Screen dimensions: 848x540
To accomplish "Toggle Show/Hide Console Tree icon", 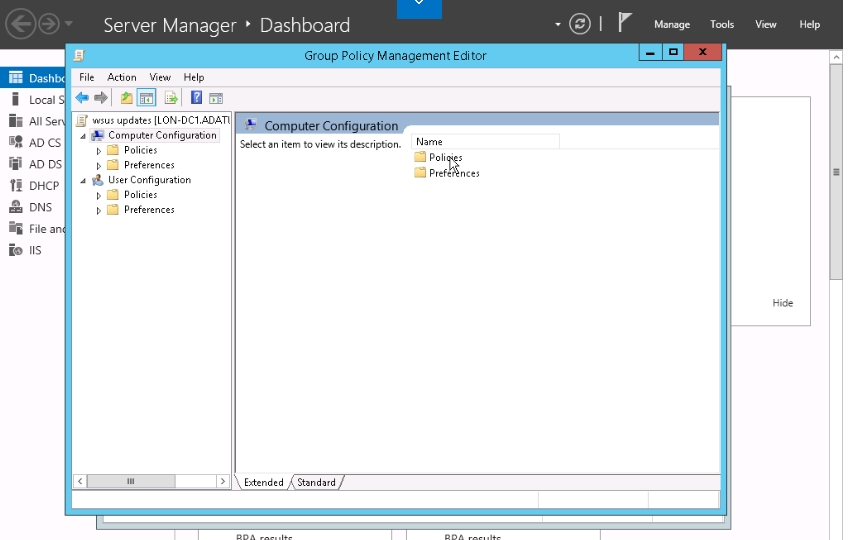I will tap(147, 98).
